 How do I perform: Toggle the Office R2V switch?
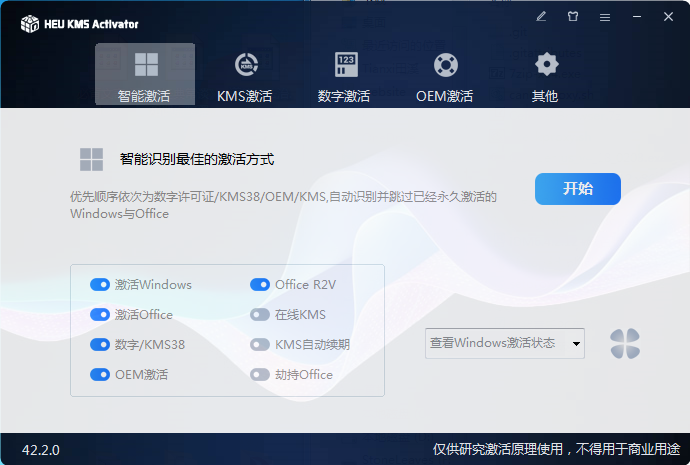pyautogui.click(x=260, y=285)
